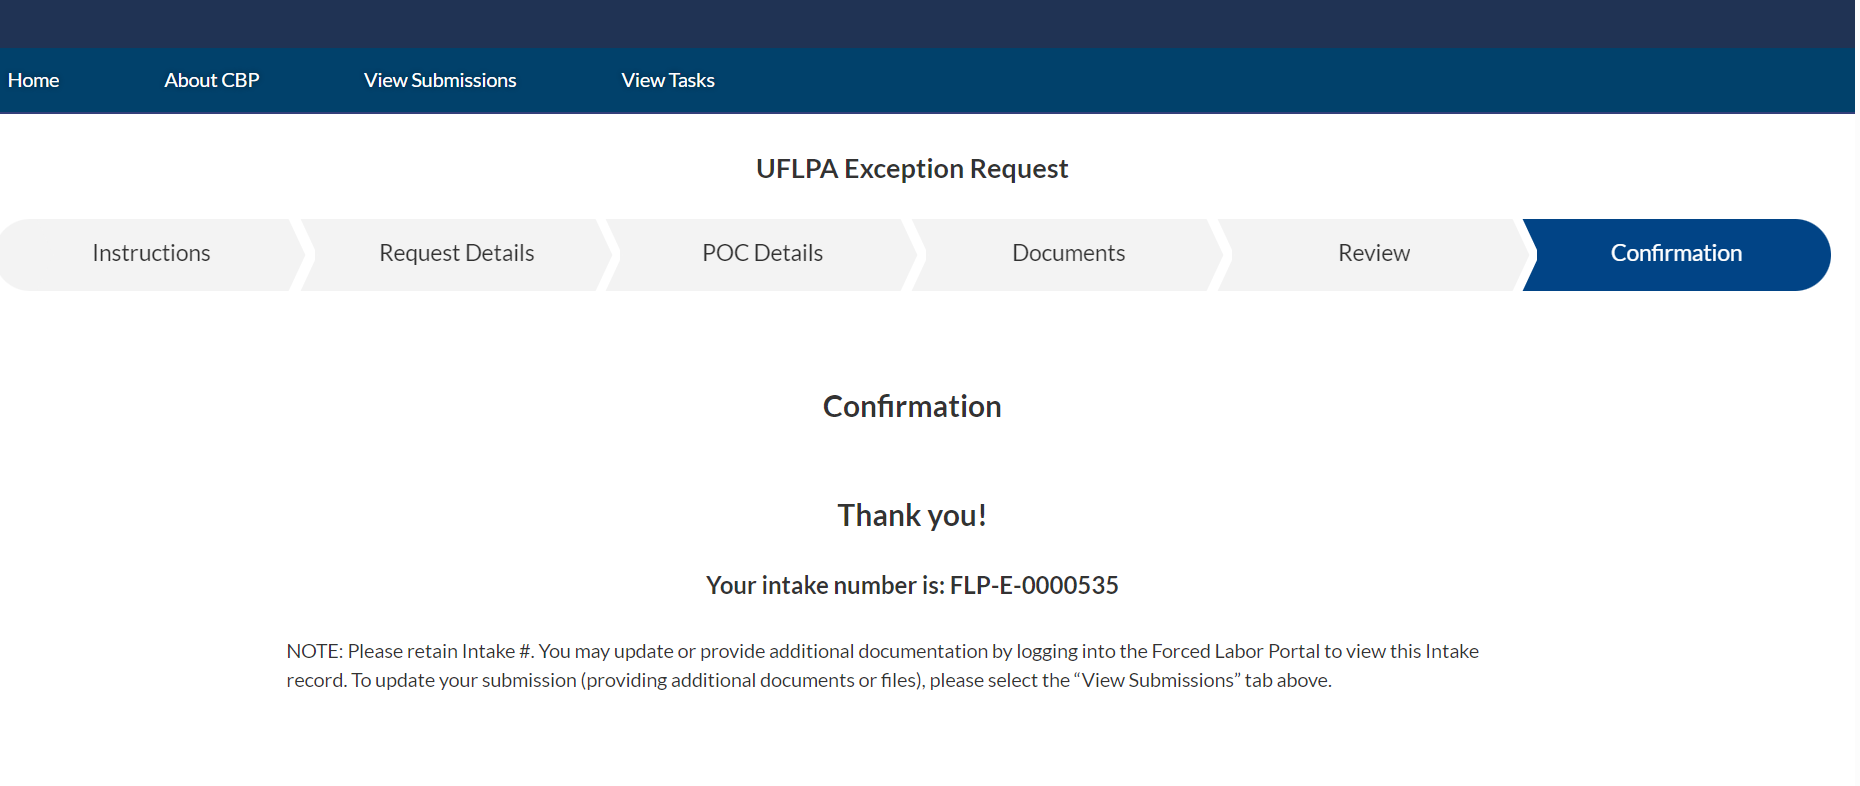Screen dimensions: 1860x786
Task: Jump to the Request Details step
Action: tap(456, 254)
